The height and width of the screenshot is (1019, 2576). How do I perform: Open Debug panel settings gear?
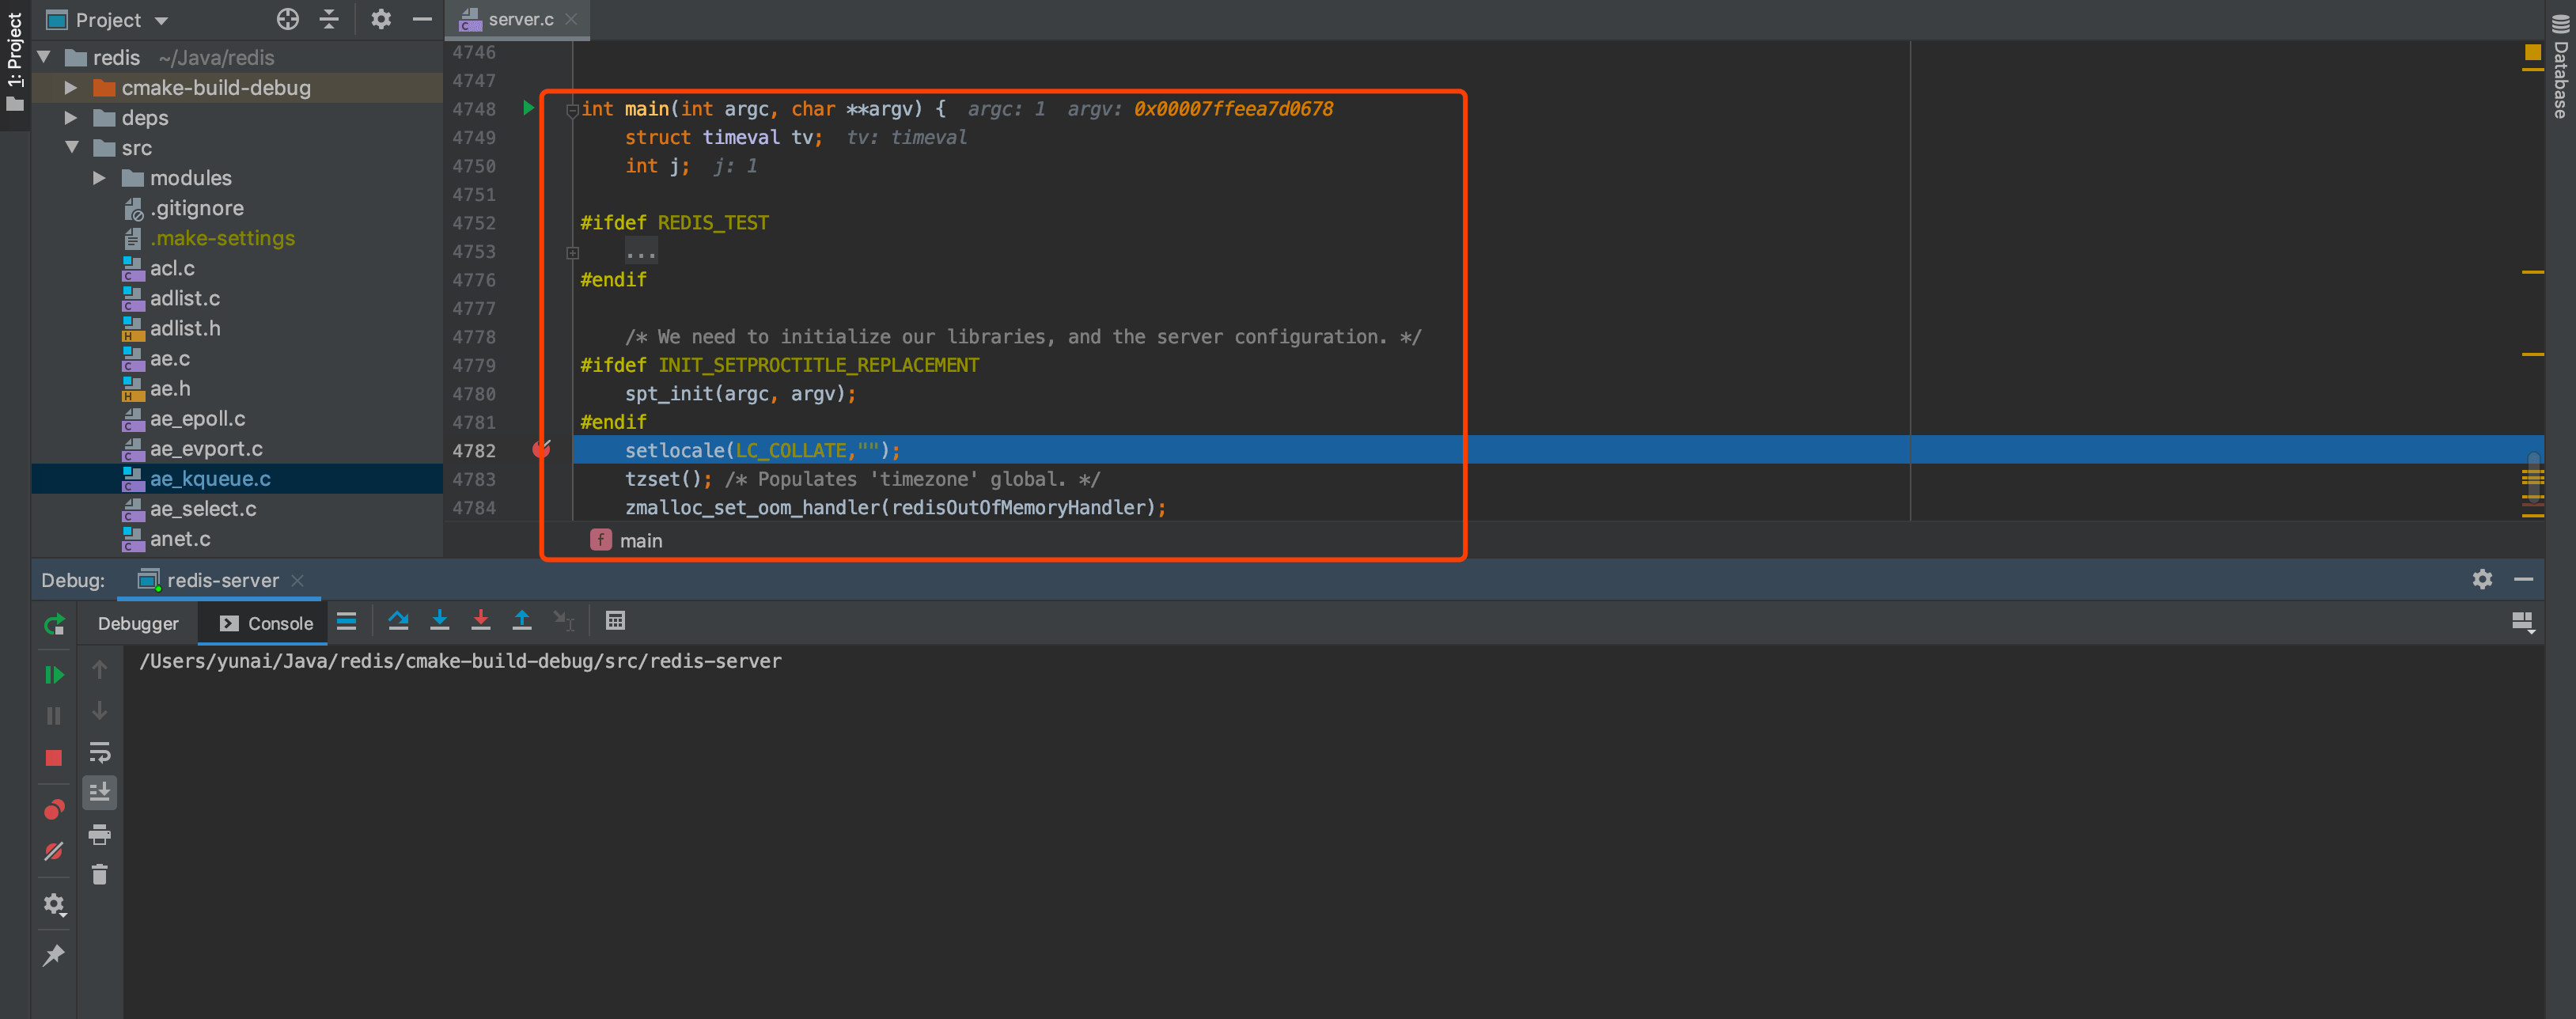point(2482,579)
